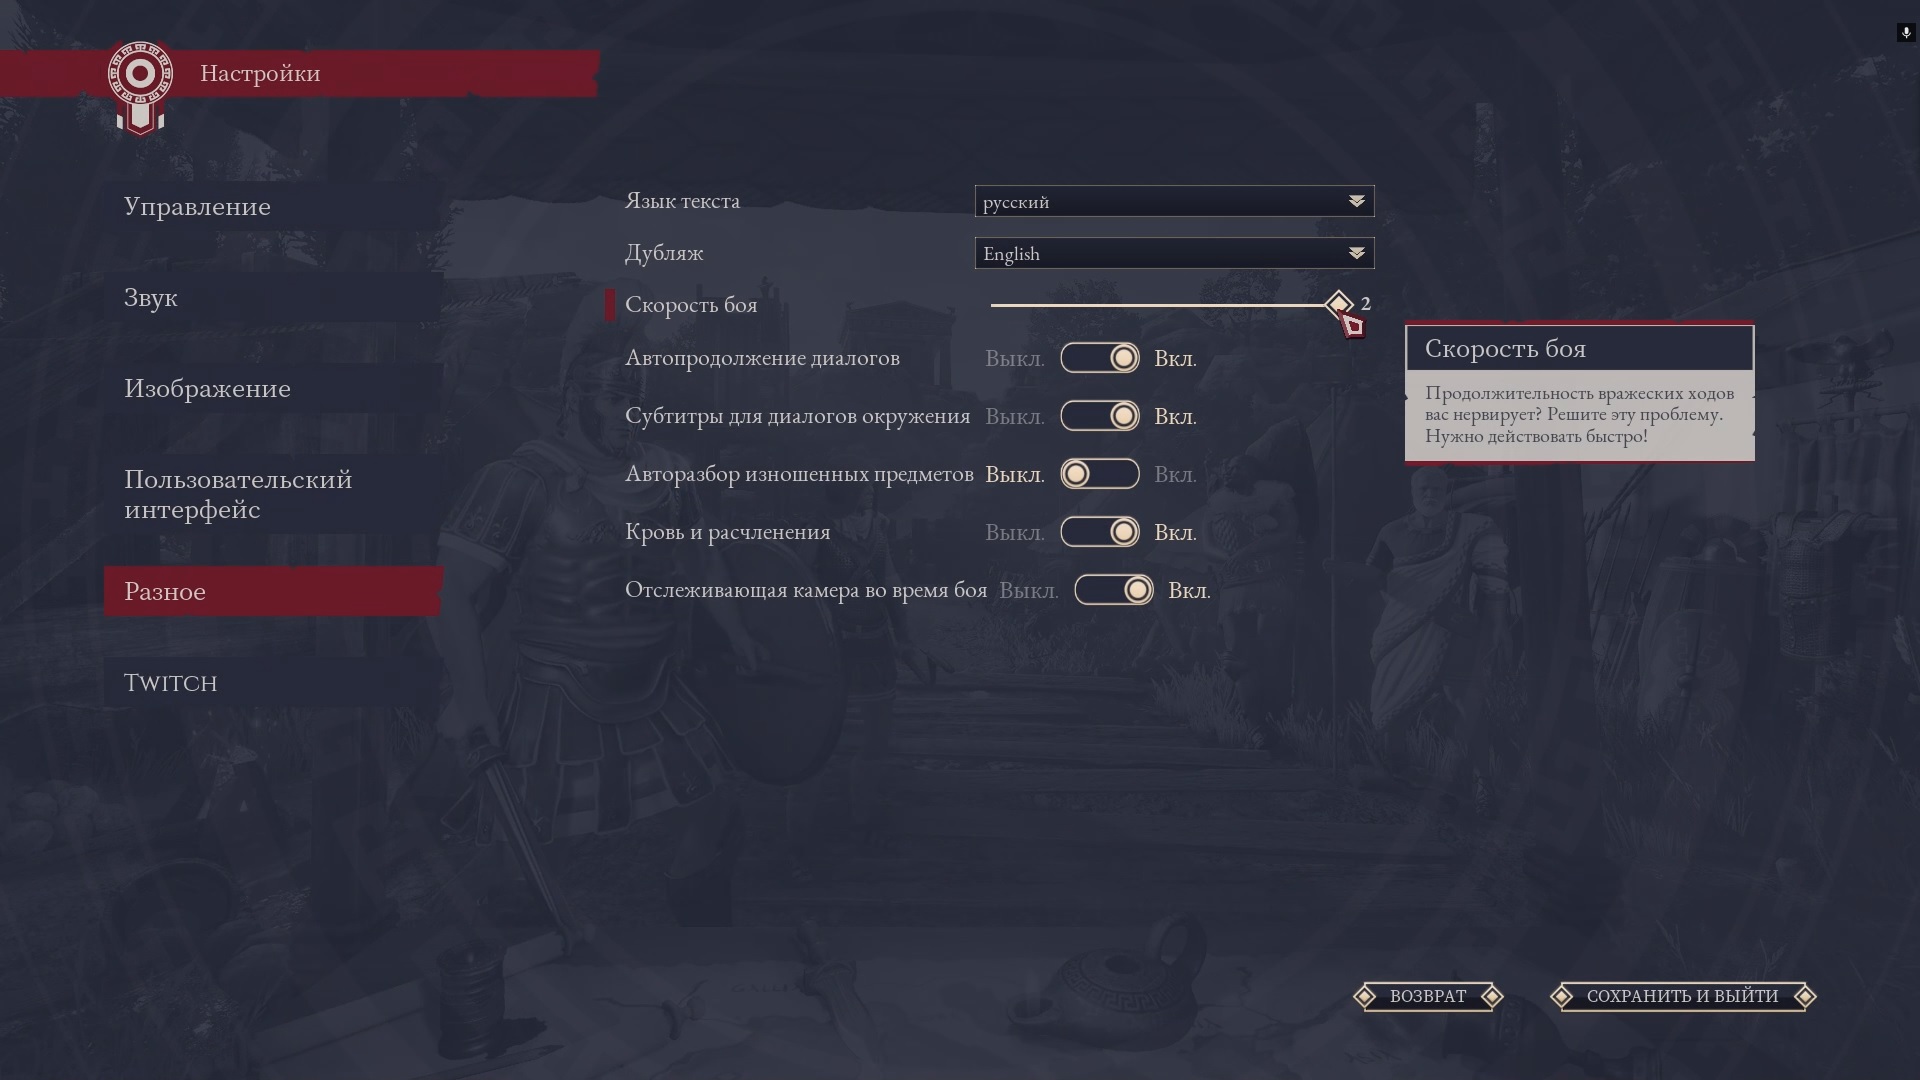Image resolution: width=1920 pixels, height=1080 pixels.
Task: Click the red marker beside the Скорость боя label
Action: (x=610, y=305)
